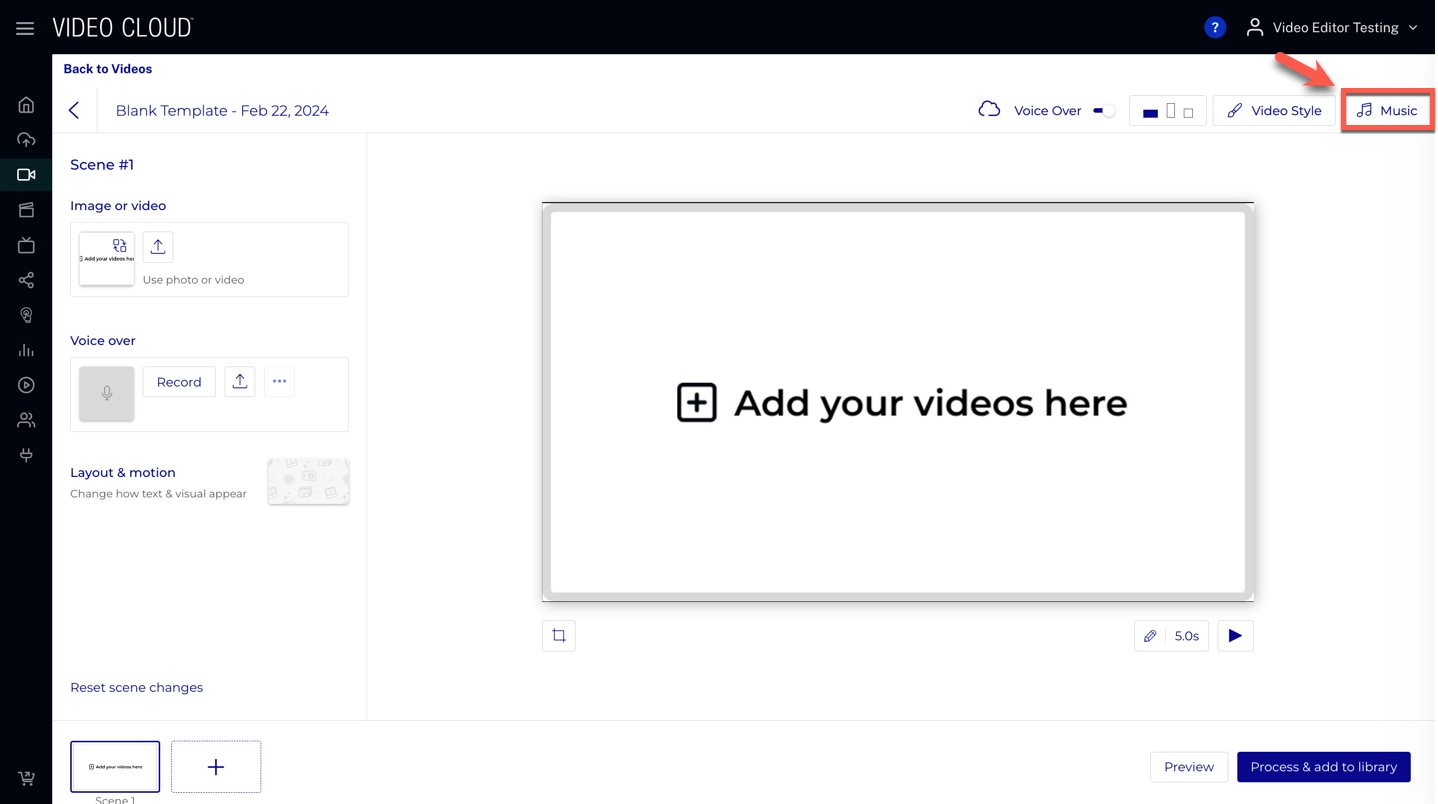Open the hamburger navigation menu
This screenshot has height=804, width=1438.
pyautogui.click(x=25, y=28)
